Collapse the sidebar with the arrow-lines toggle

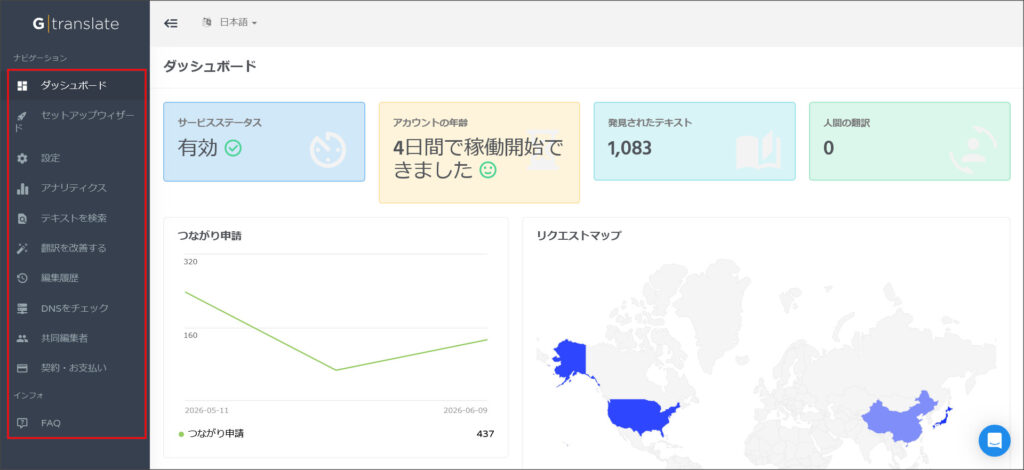click(170, 23)
